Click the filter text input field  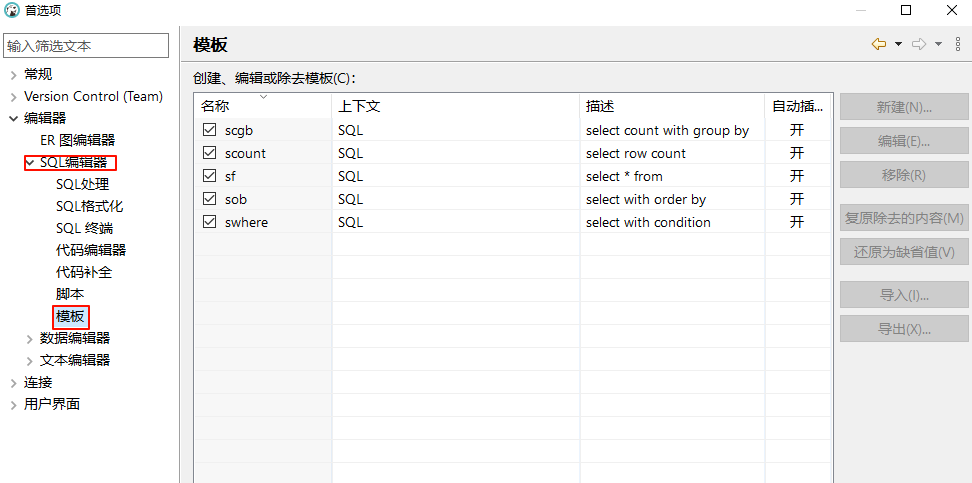(x=86, y=46)
